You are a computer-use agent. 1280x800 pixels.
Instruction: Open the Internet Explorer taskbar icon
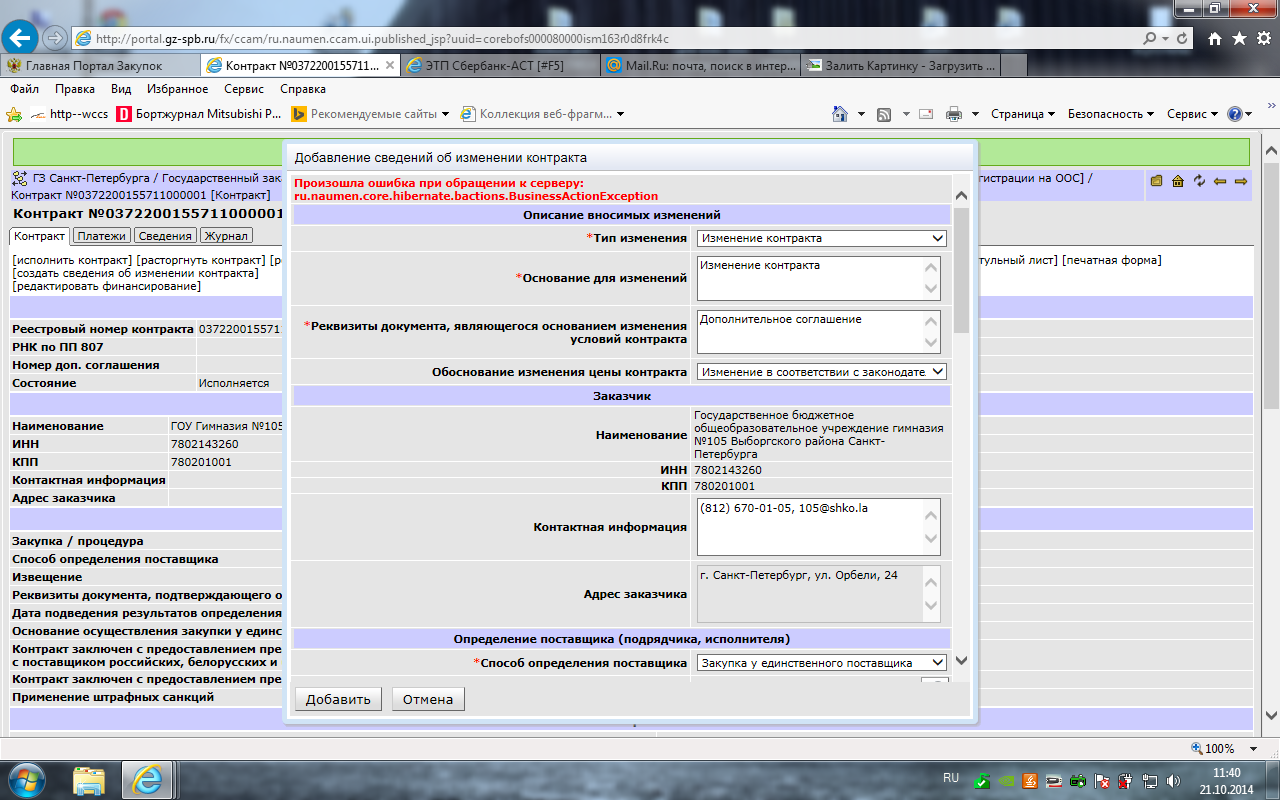(x=148, y=778)
